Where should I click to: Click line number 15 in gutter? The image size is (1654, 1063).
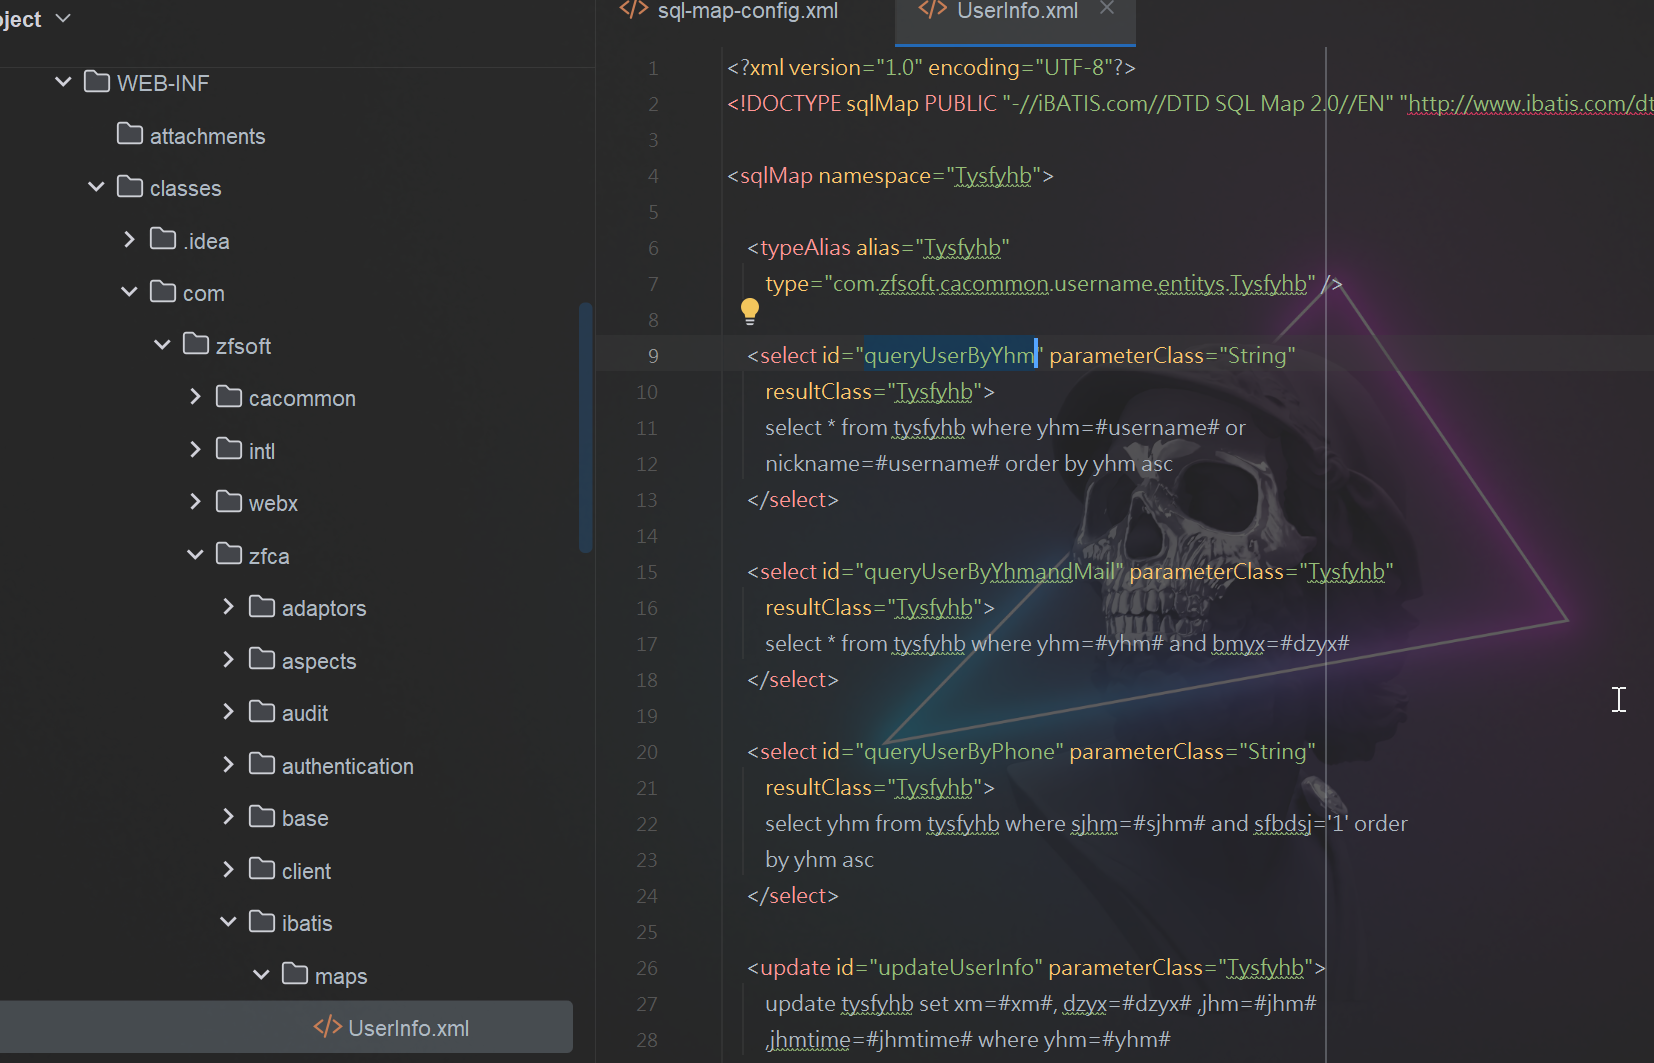click(x=647, y=572)
